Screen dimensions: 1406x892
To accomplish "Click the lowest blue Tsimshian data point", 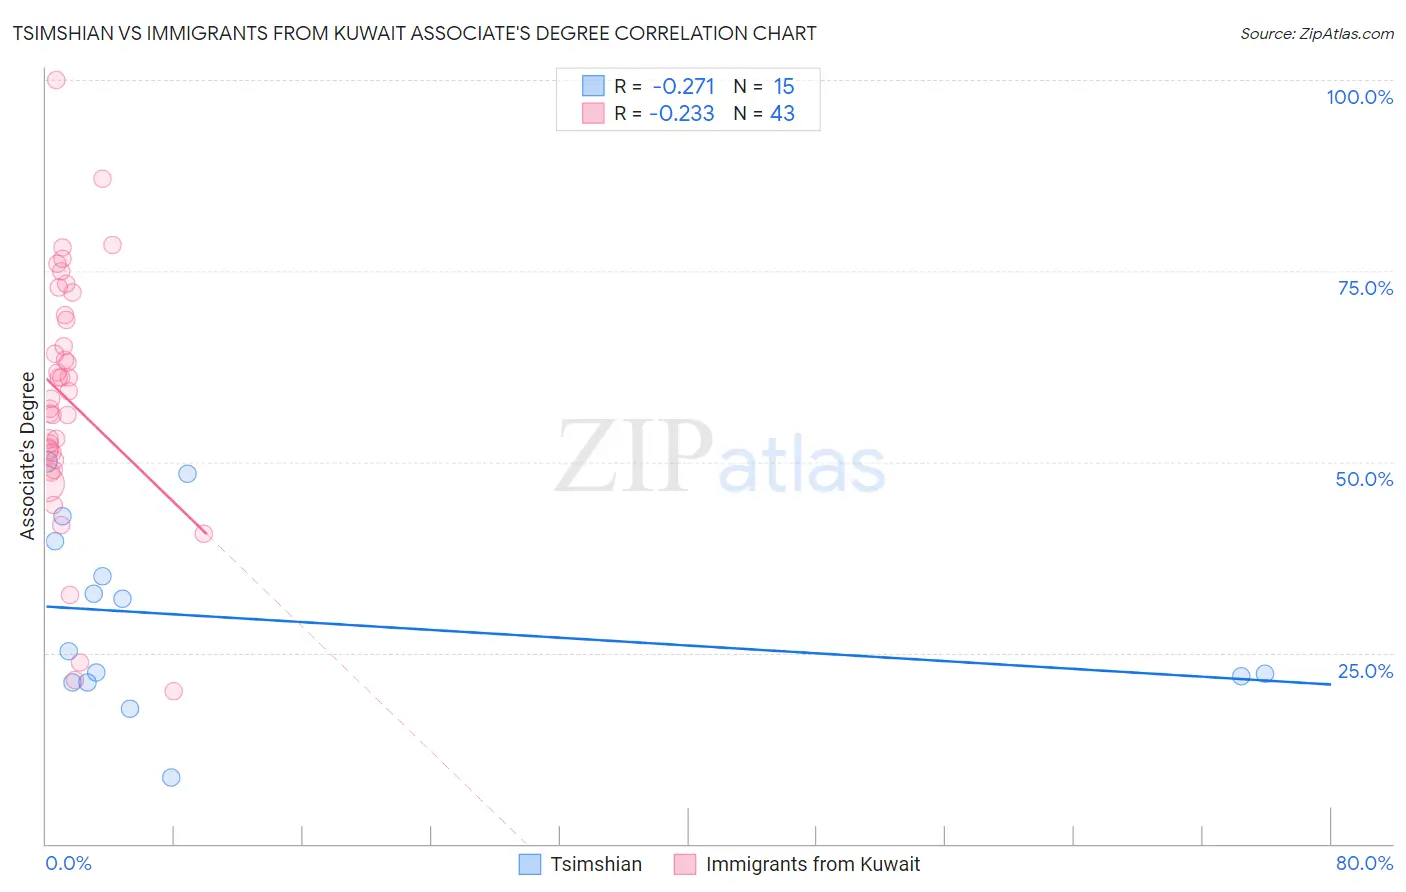I will pyautogui.click(x=171, y=777).
